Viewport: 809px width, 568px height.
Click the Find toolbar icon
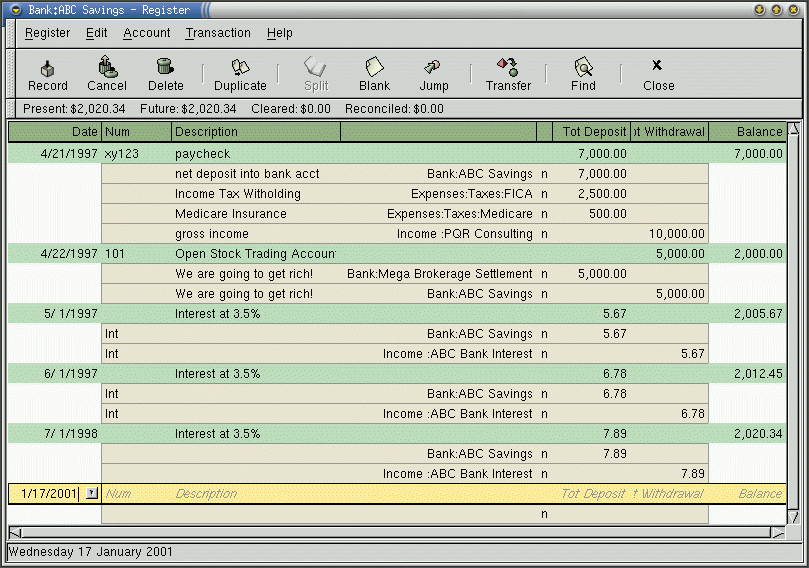point(583,67)
